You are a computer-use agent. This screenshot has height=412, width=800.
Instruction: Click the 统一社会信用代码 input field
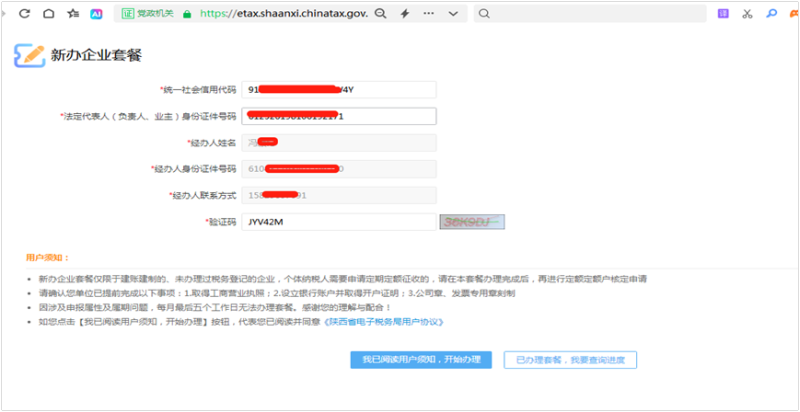pos(339,90)
